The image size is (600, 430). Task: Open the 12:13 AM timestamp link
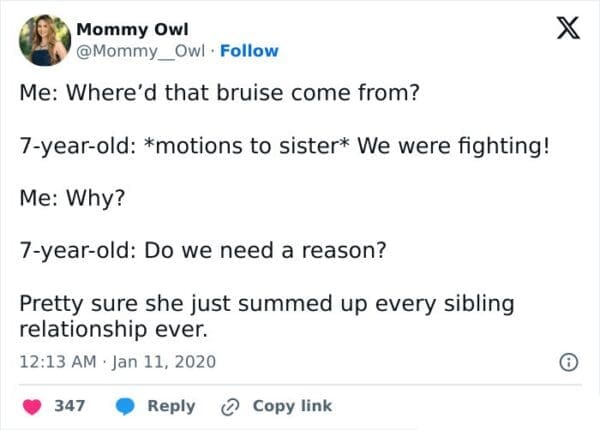click(x=55, y=360)
